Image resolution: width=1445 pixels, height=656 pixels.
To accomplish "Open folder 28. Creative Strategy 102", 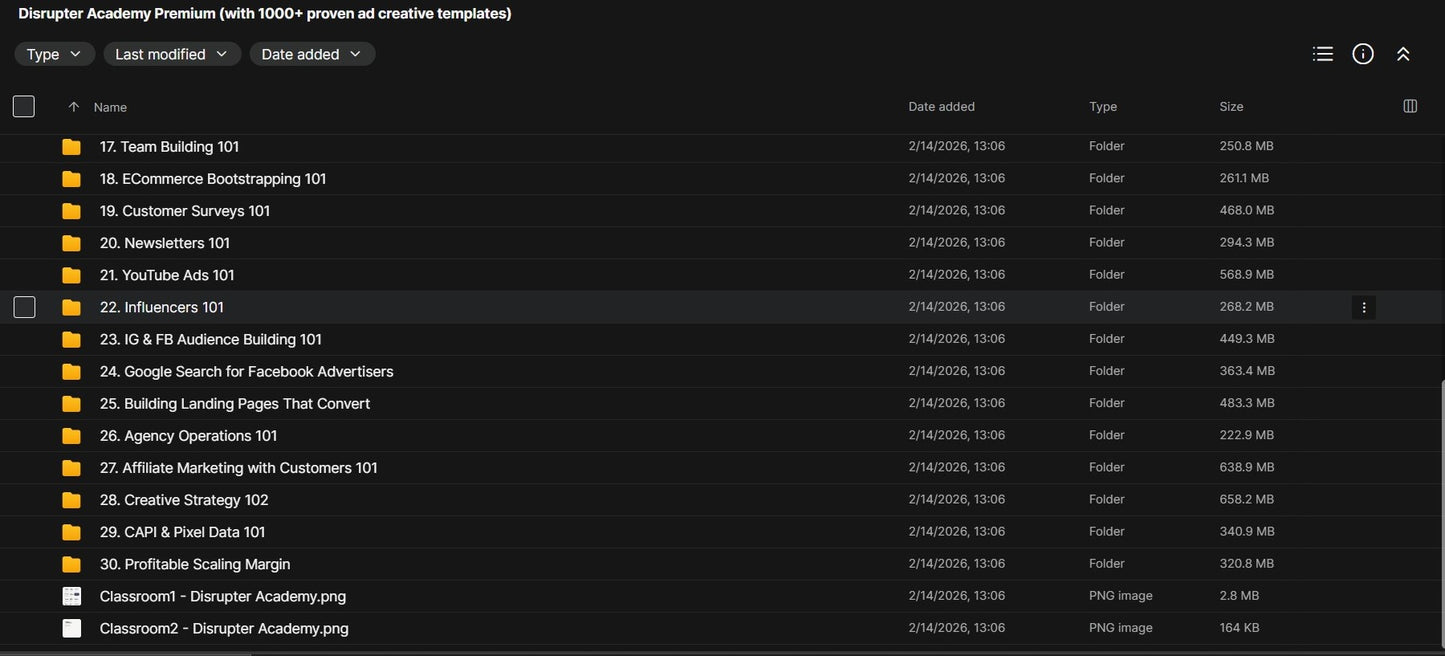I will [x=184, y=500].
